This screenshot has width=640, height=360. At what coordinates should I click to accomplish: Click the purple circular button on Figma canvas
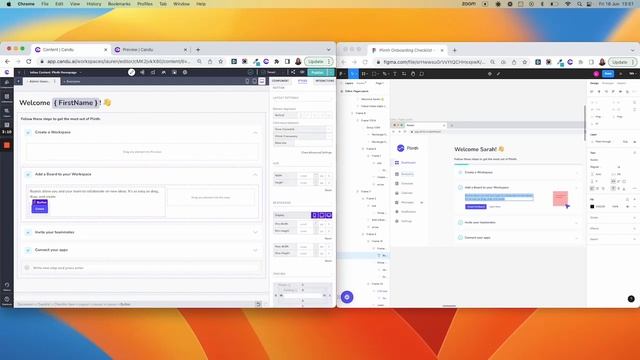tap(347, 297)
